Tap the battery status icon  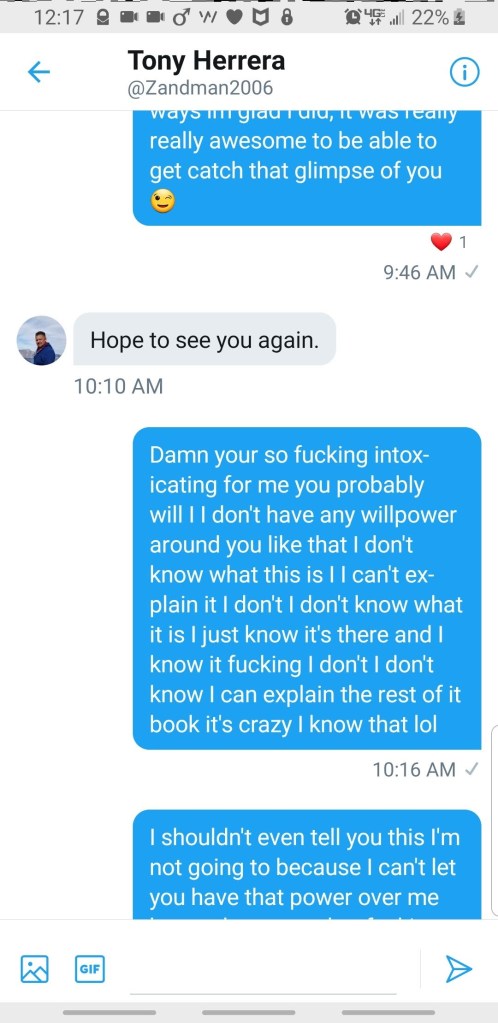tap(459, 18)
